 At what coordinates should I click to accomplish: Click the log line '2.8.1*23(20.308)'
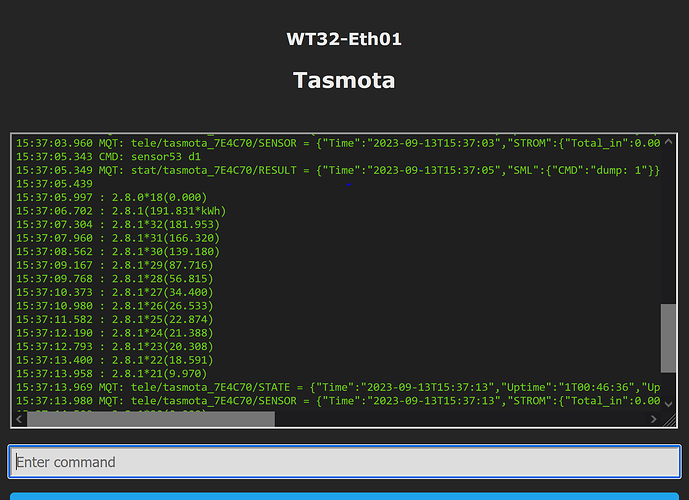click(x=115, y=347)
